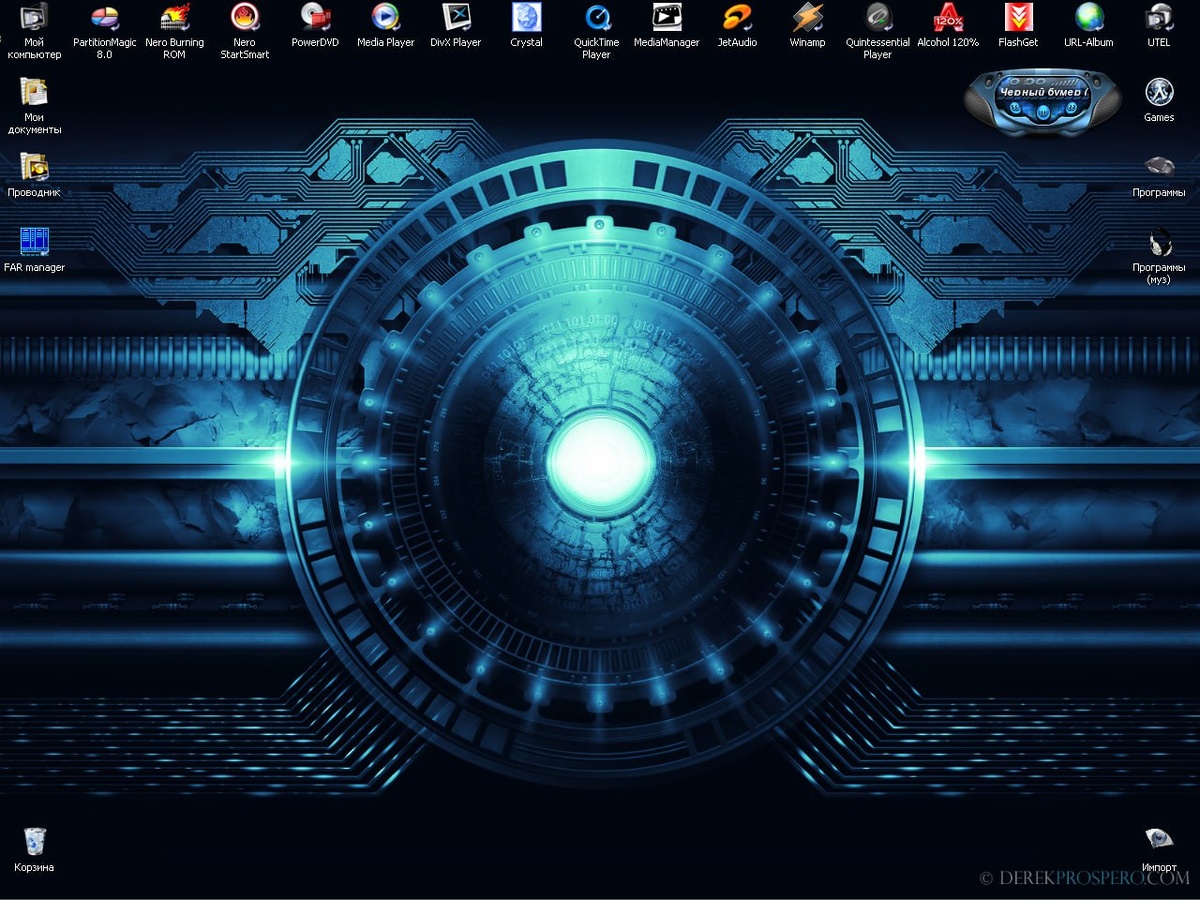
Task: Select the Media Player shortcut
Action: point(385,25)
